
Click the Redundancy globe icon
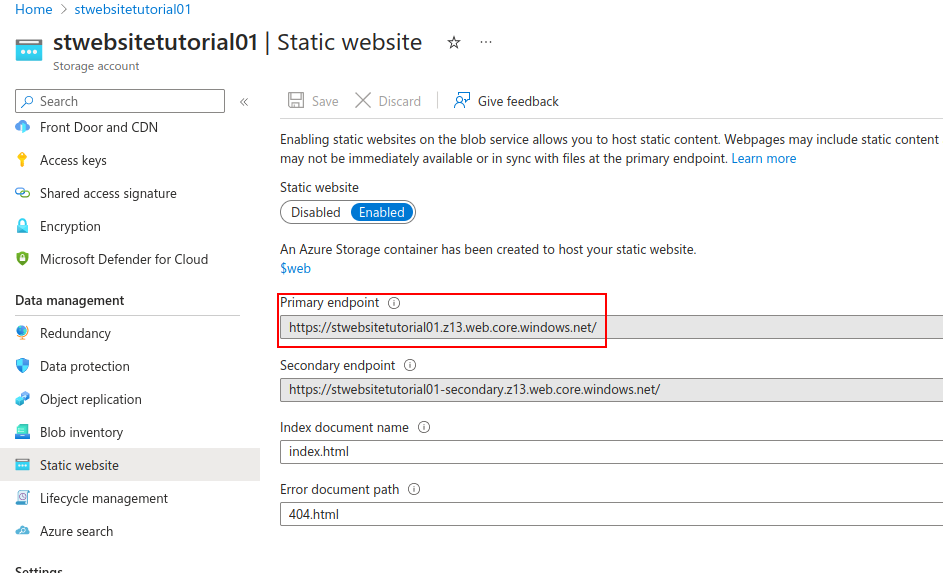coord(22,332)
